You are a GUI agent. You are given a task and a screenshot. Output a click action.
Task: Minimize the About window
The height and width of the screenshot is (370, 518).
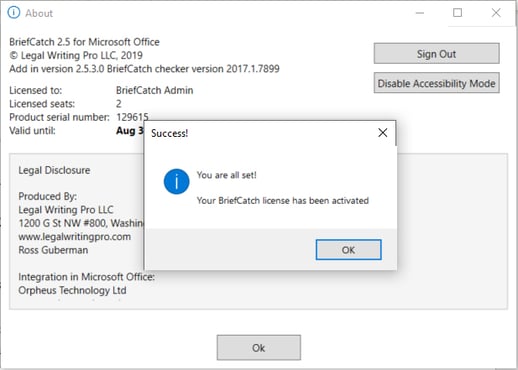click(x=420, y=13)
